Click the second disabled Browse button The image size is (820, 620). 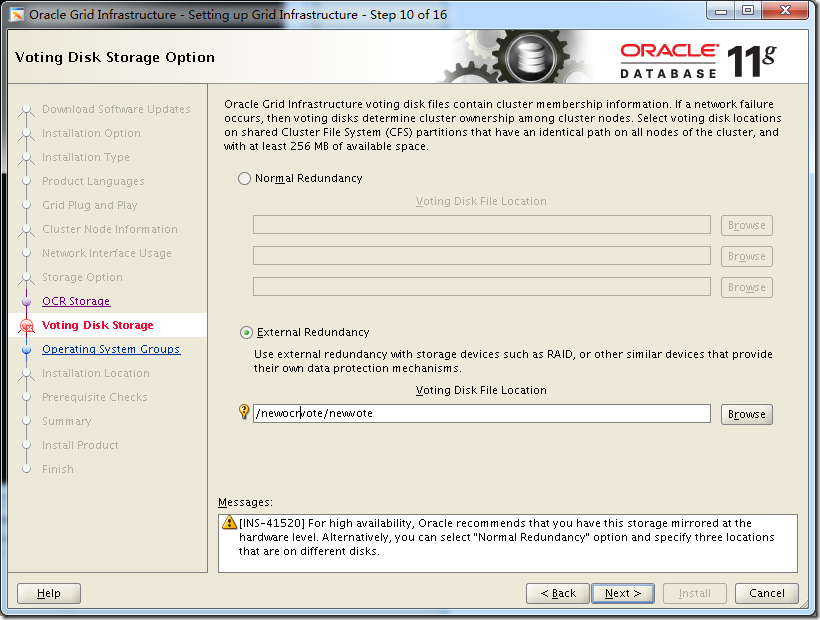tap(746, 256)
